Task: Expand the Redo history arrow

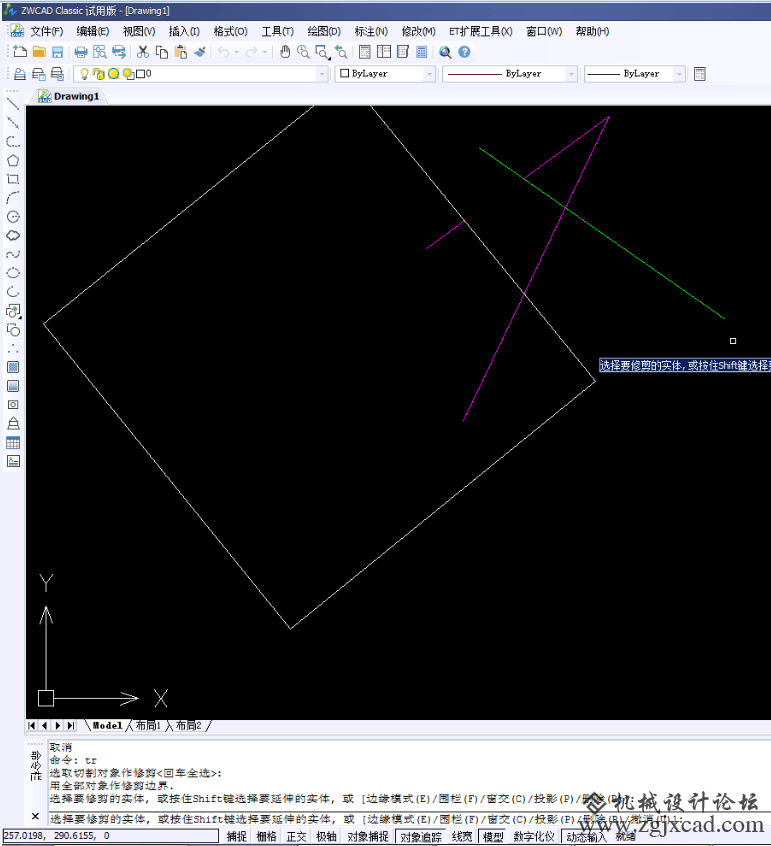Action: 264,52
